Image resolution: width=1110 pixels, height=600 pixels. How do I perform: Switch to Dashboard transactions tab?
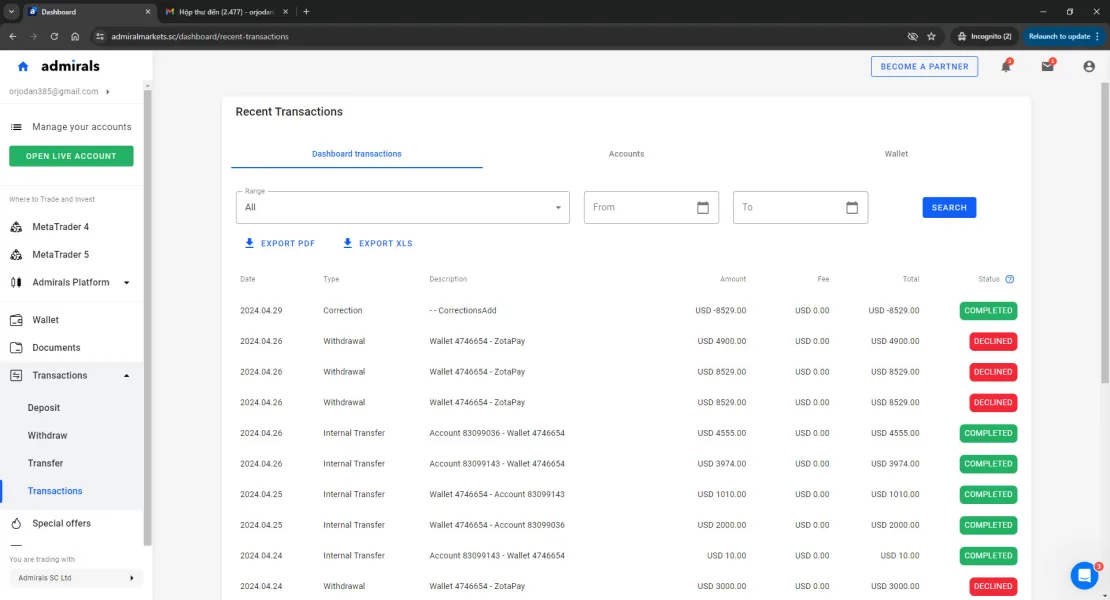point(357,154)
